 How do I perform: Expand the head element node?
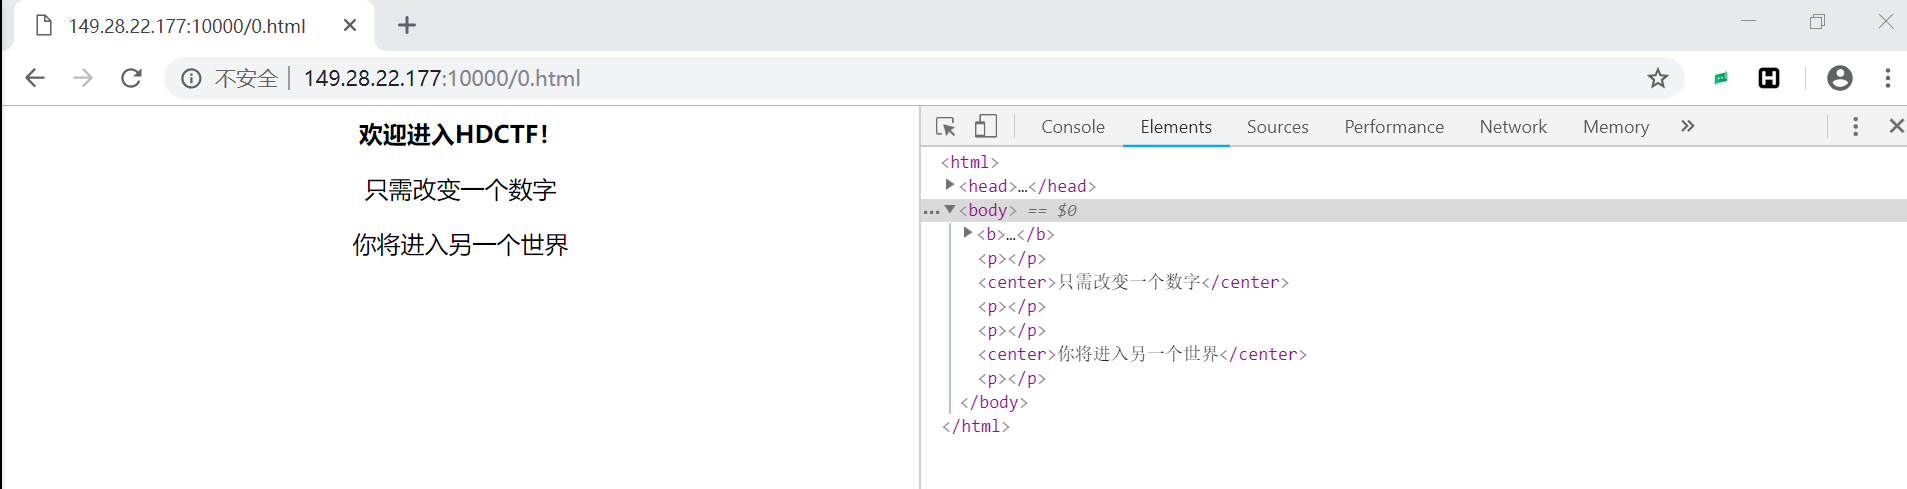click(949, 185)
